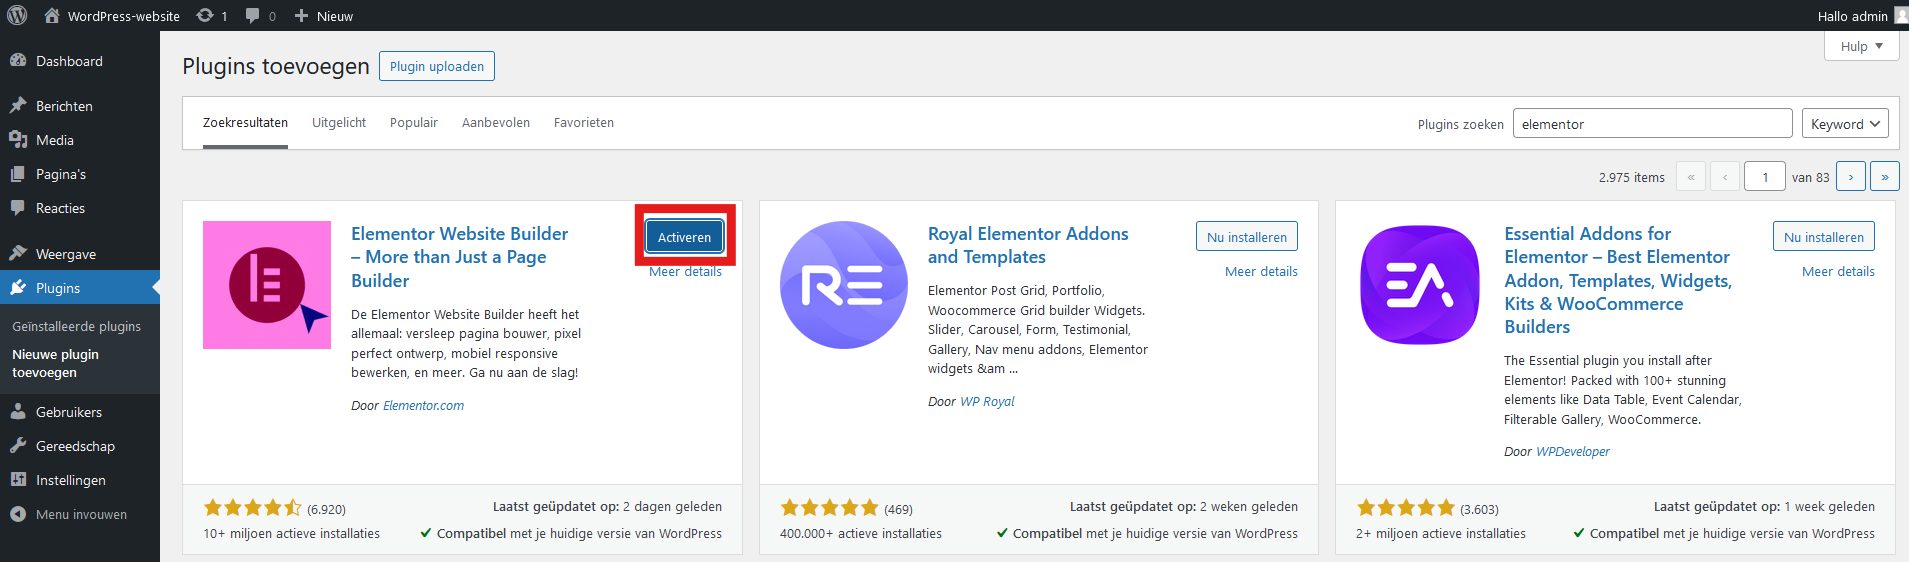Visit site via home icon WordPress-website
The width and height of the screenshot is (1909, 562).
click(52, 15)
